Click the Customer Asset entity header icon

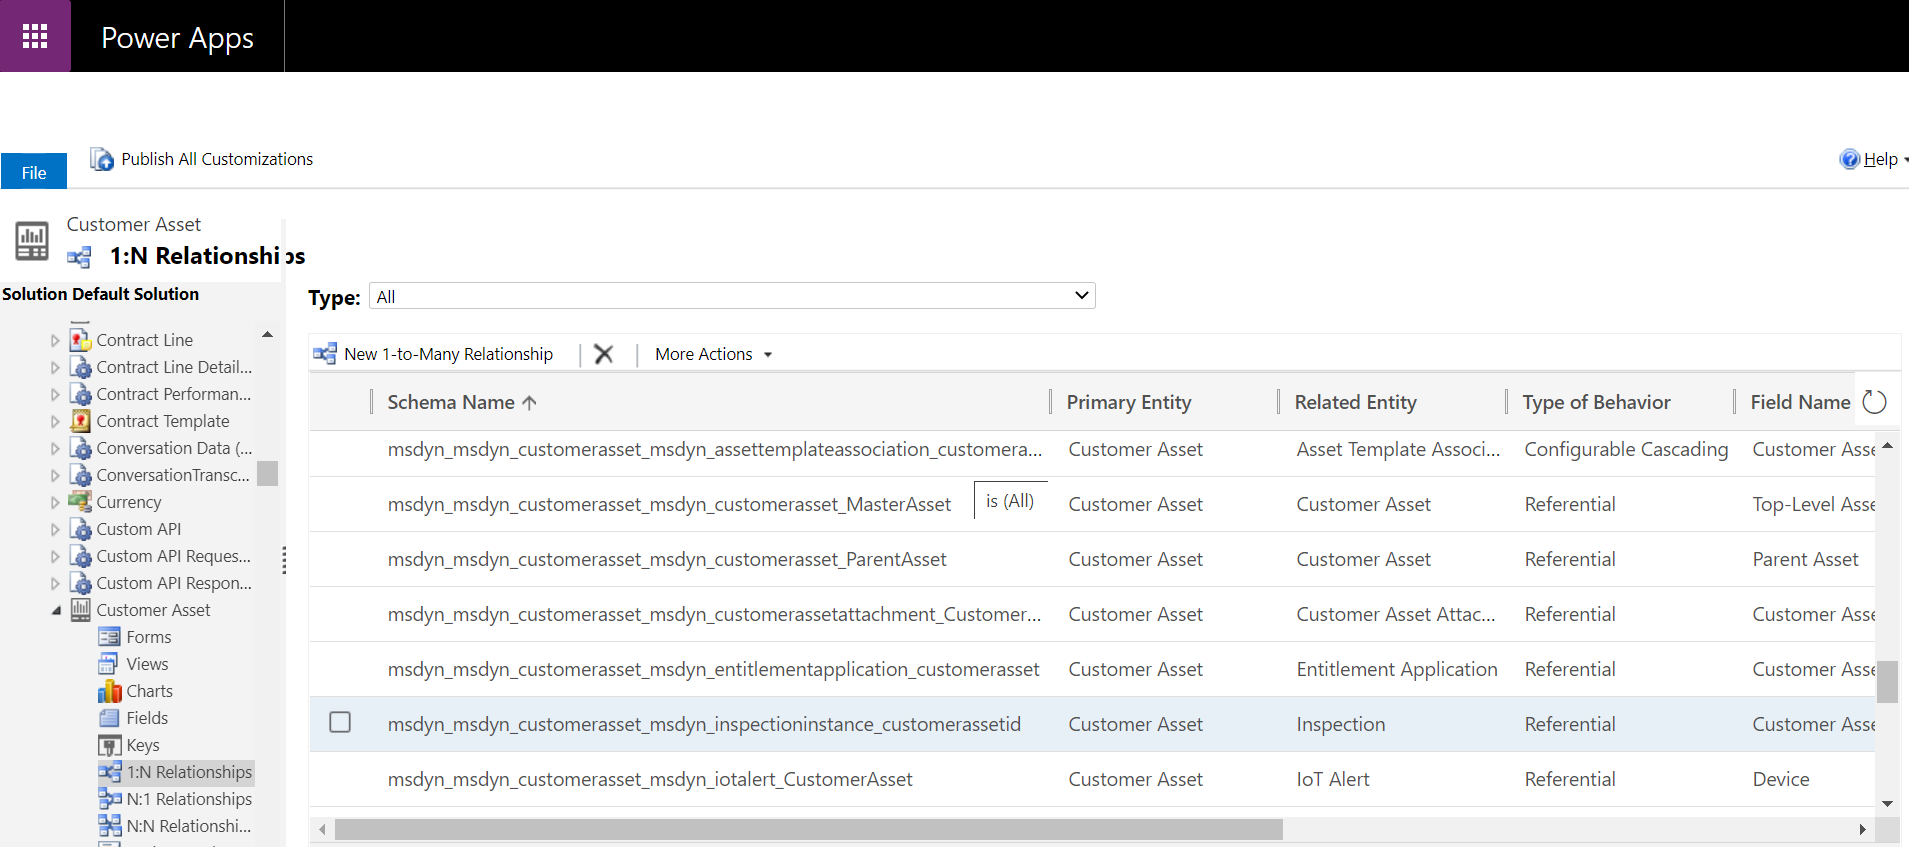31,241
